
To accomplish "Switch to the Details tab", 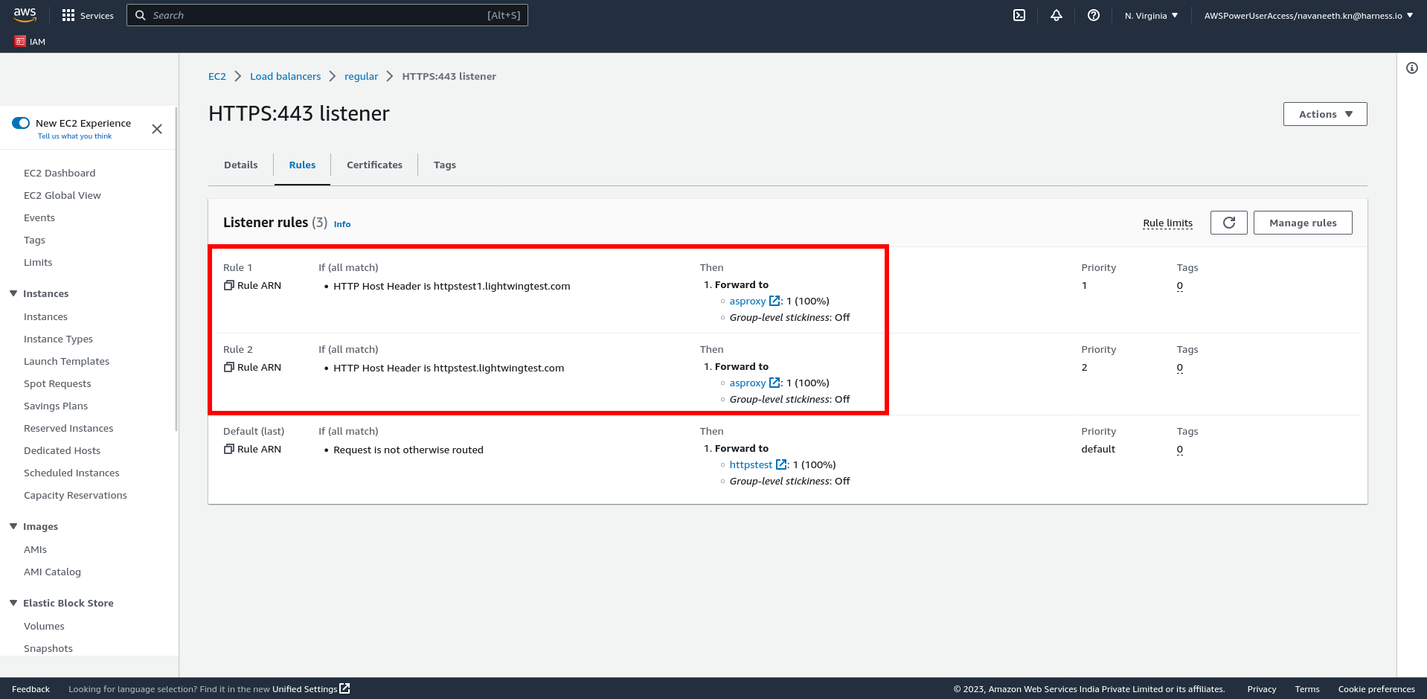I will 240,165.
